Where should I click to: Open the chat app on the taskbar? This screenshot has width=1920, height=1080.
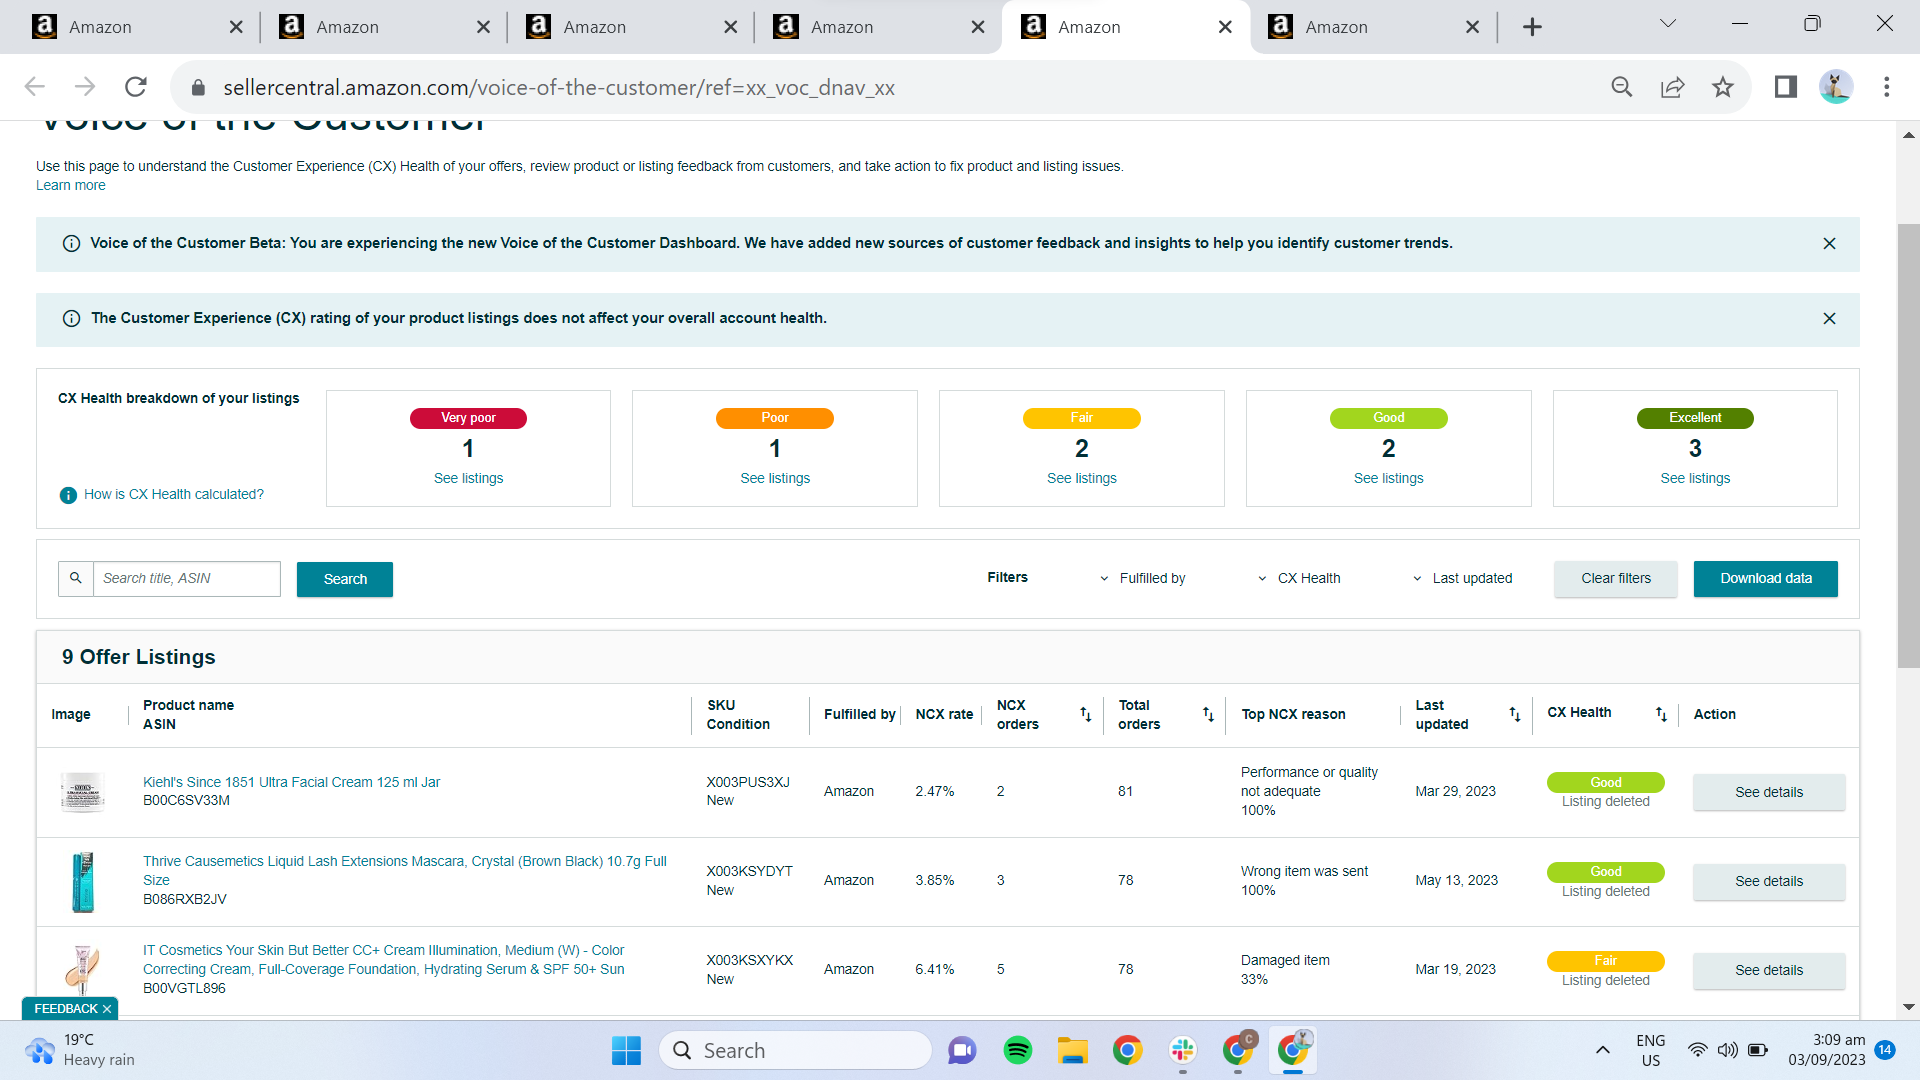pyautogui.click(x=962, y=1051)
